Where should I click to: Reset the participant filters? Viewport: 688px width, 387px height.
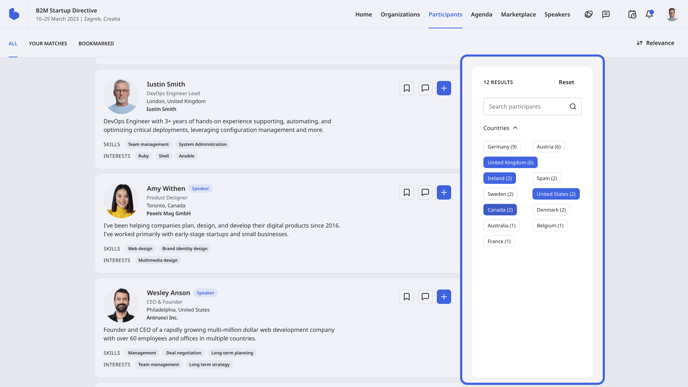point(566,82)
